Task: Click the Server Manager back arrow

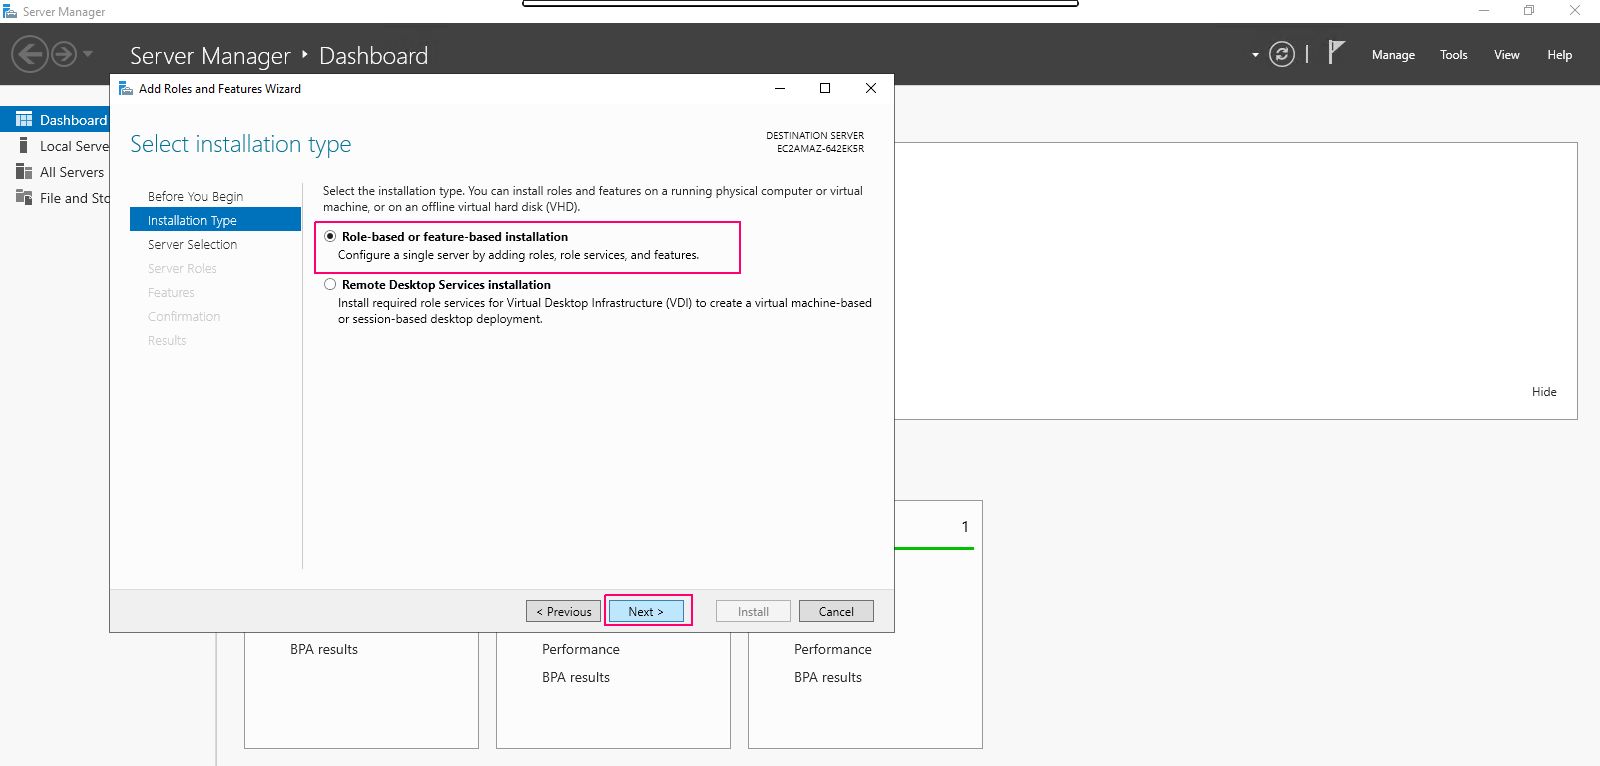Action: (x=30, y=54)
